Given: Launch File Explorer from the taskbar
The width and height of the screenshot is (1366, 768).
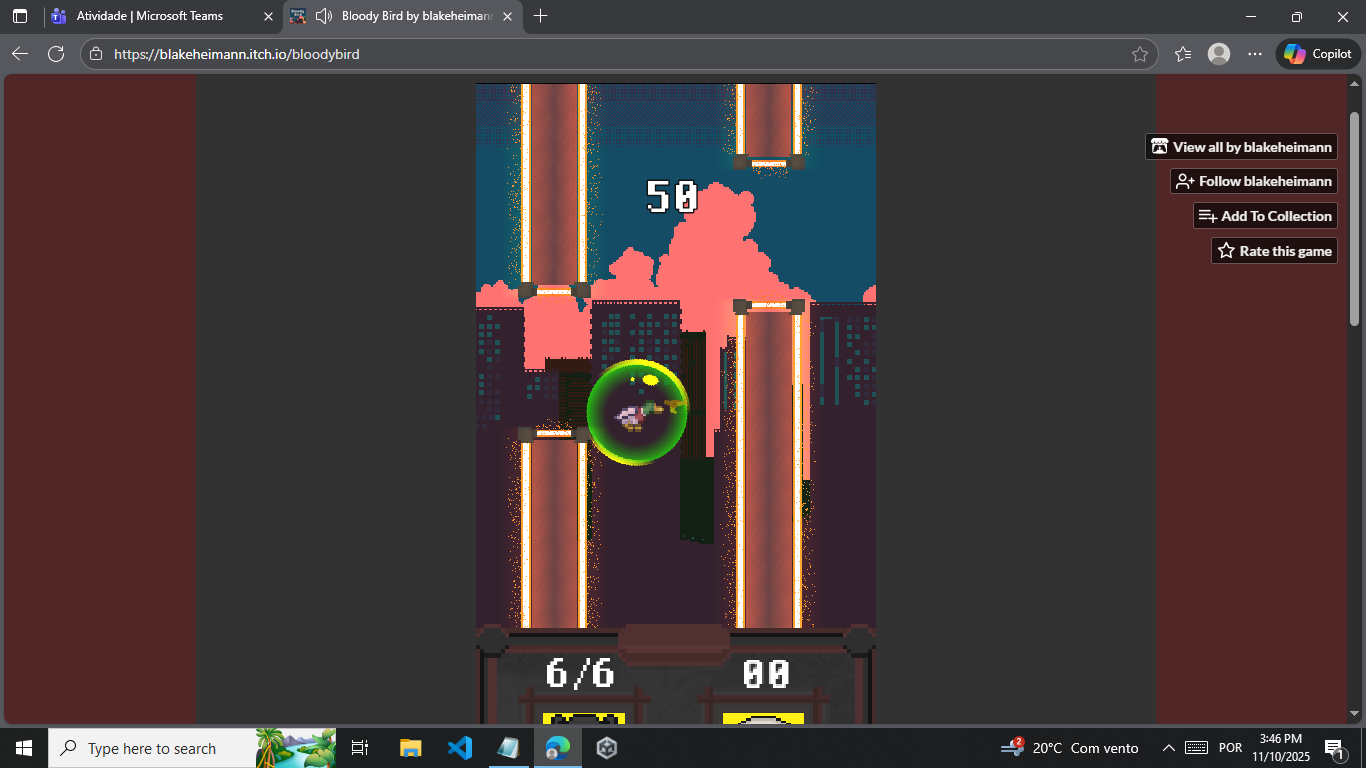Looking at the screenshot, I should (410, 748).
